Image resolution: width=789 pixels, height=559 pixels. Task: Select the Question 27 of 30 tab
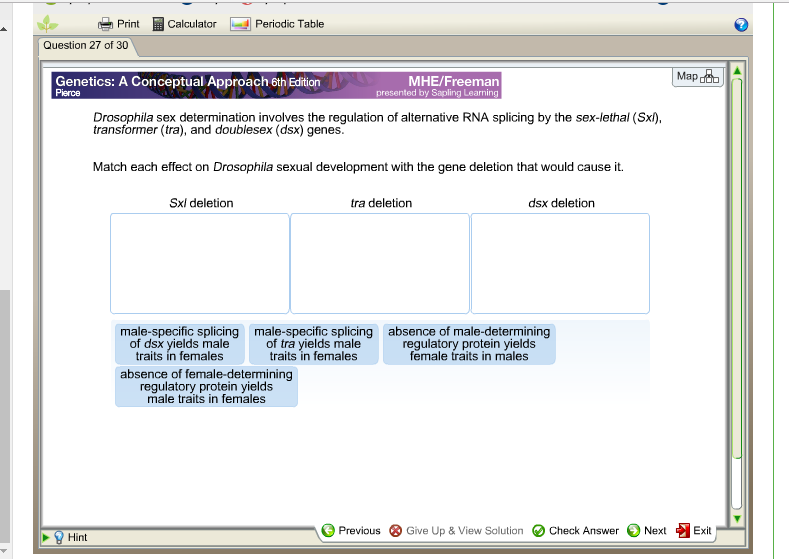[86, 45]
